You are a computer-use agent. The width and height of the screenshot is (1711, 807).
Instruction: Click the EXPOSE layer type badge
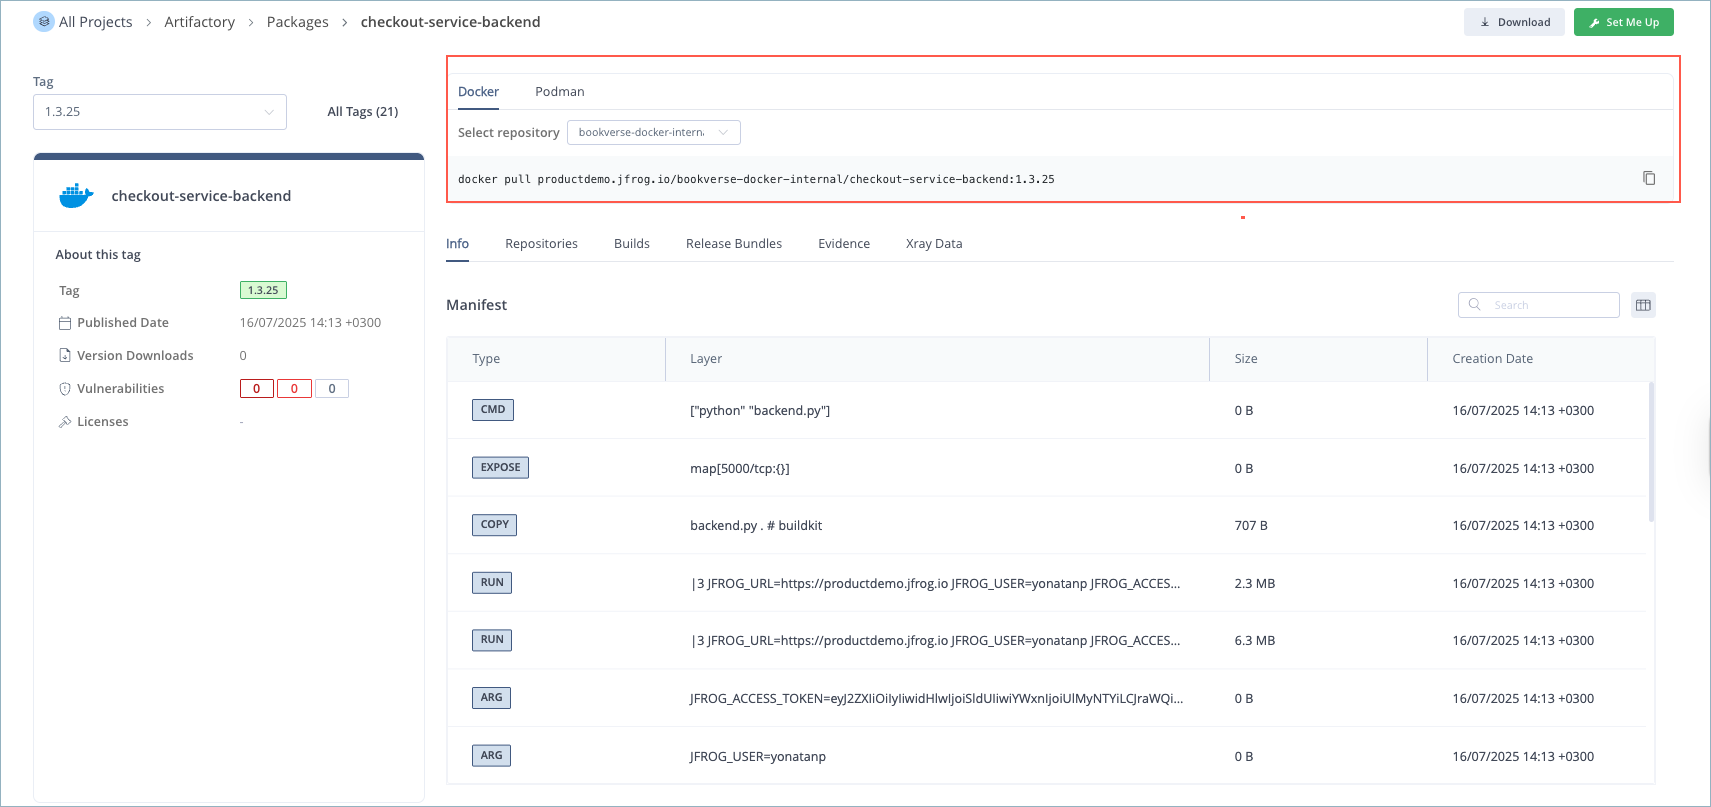500,467
